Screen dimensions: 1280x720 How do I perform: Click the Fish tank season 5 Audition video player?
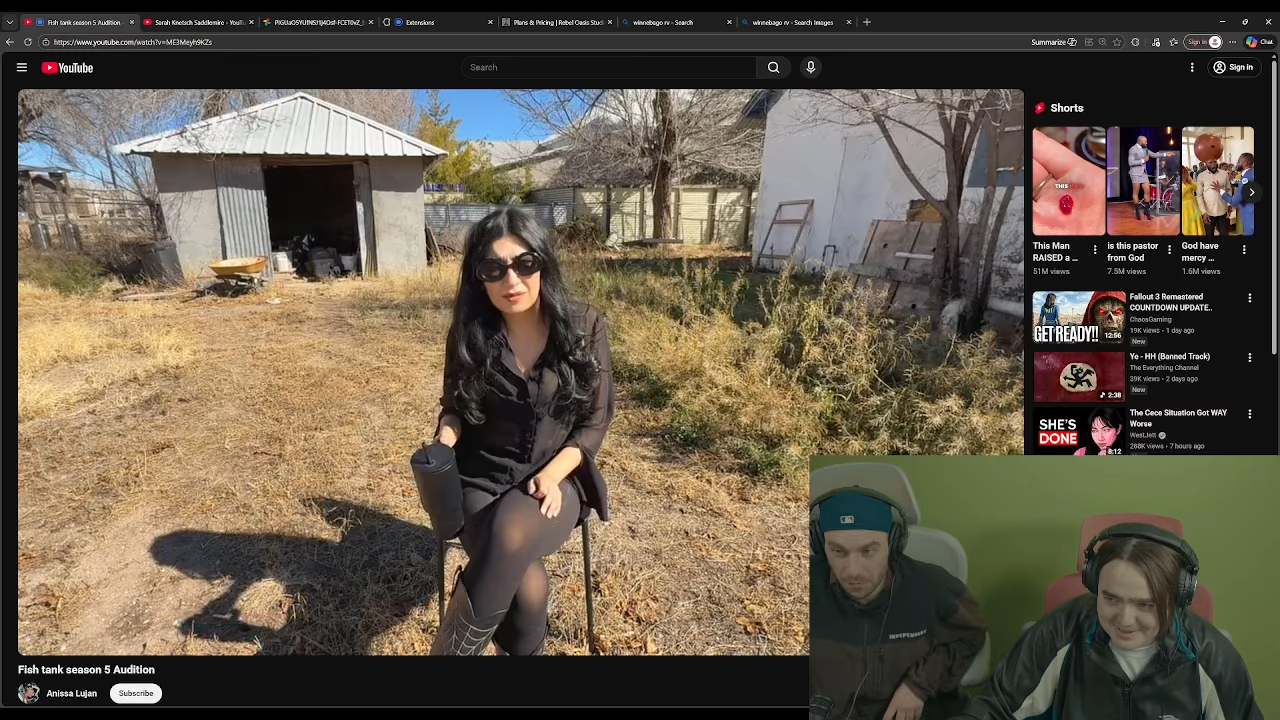pos(520,372)
